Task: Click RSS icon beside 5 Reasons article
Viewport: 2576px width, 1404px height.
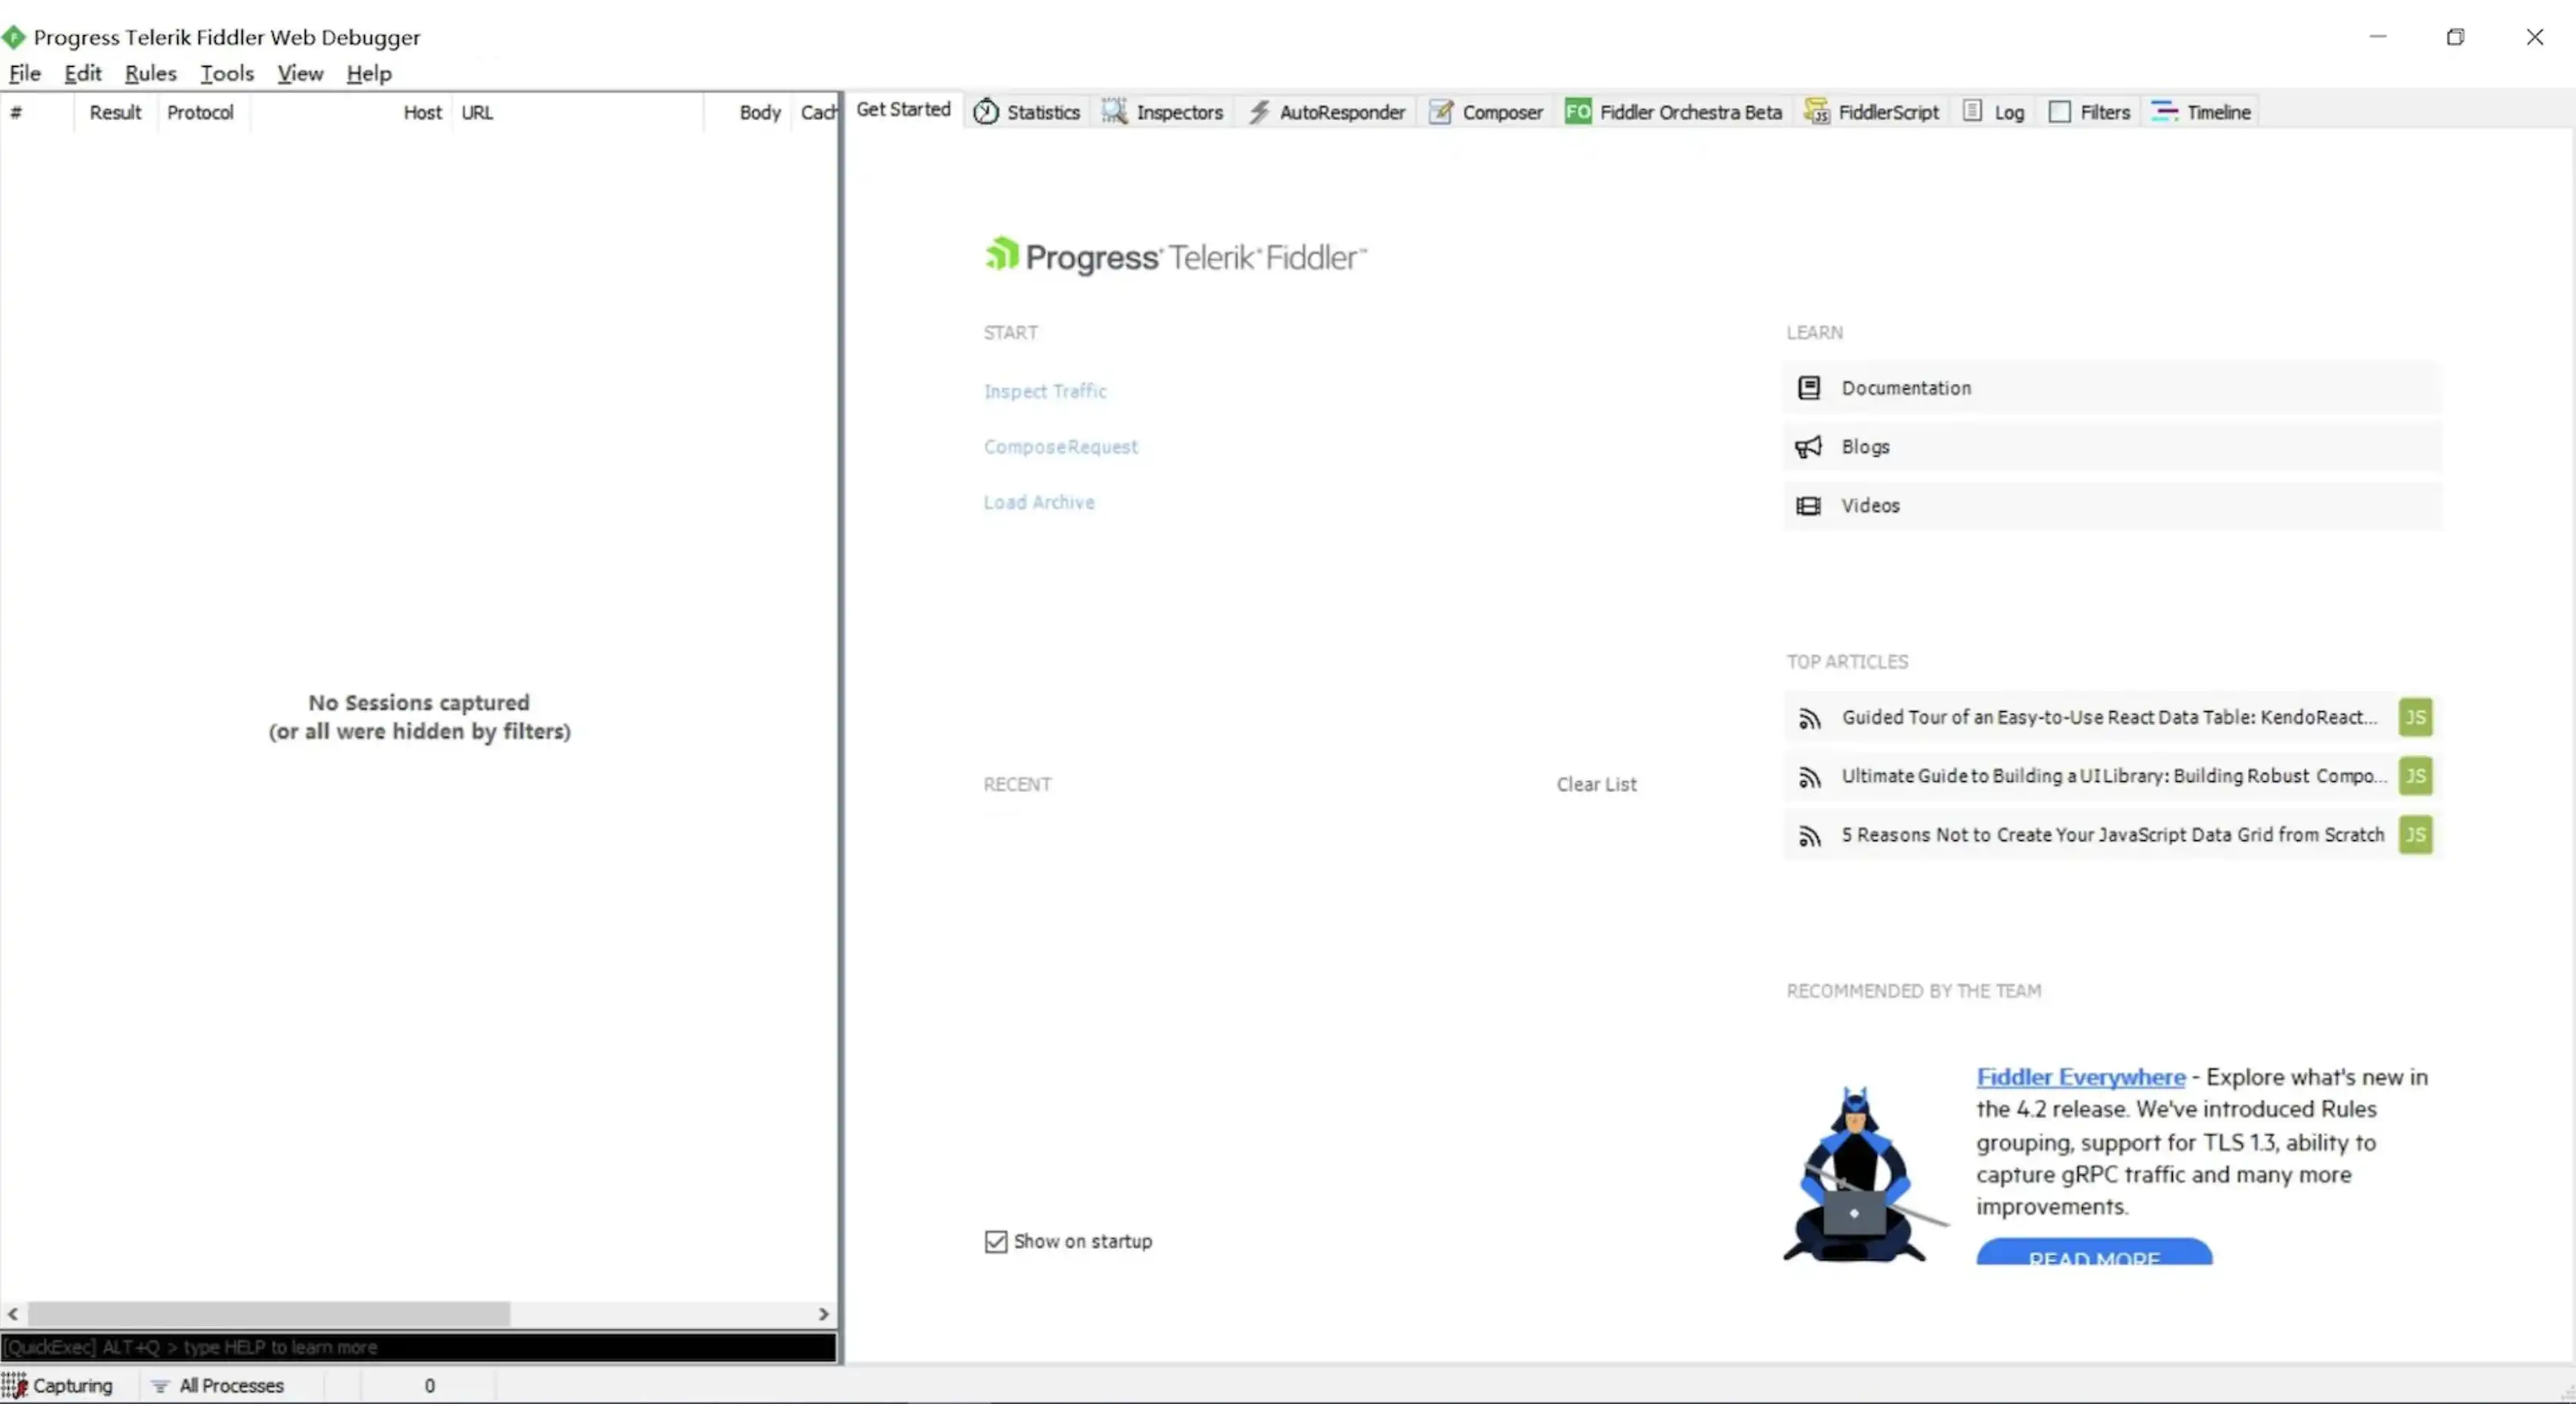Action: click(x=1809, y=836)
